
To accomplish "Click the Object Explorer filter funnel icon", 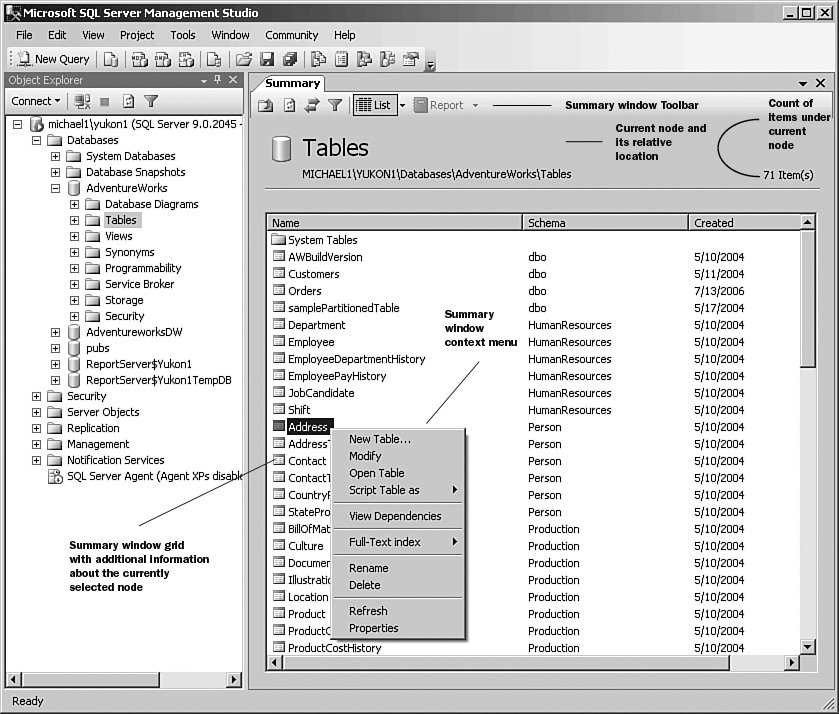I will pyautogui.click(x=151, y=101).
